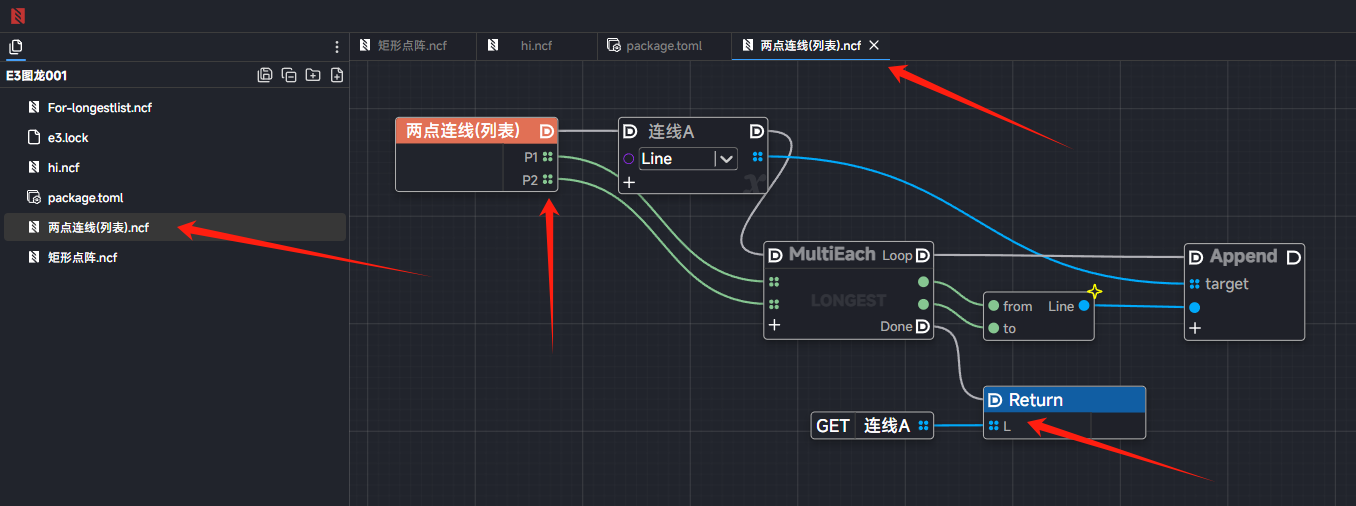This screenshot has width=1356, height=506.
Task: Open e3.lock from the file list
Action: coord(68,137)
